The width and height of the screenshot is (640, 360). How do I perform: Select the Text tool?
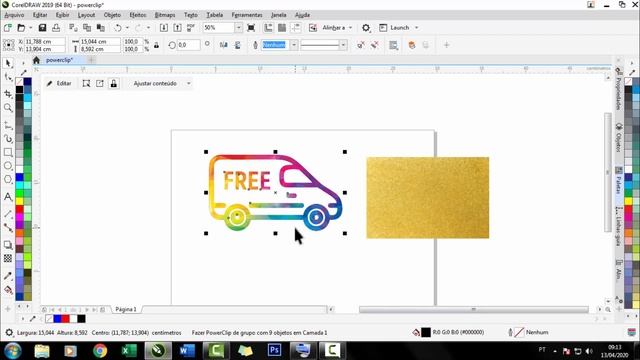click(x=8, y=197)
